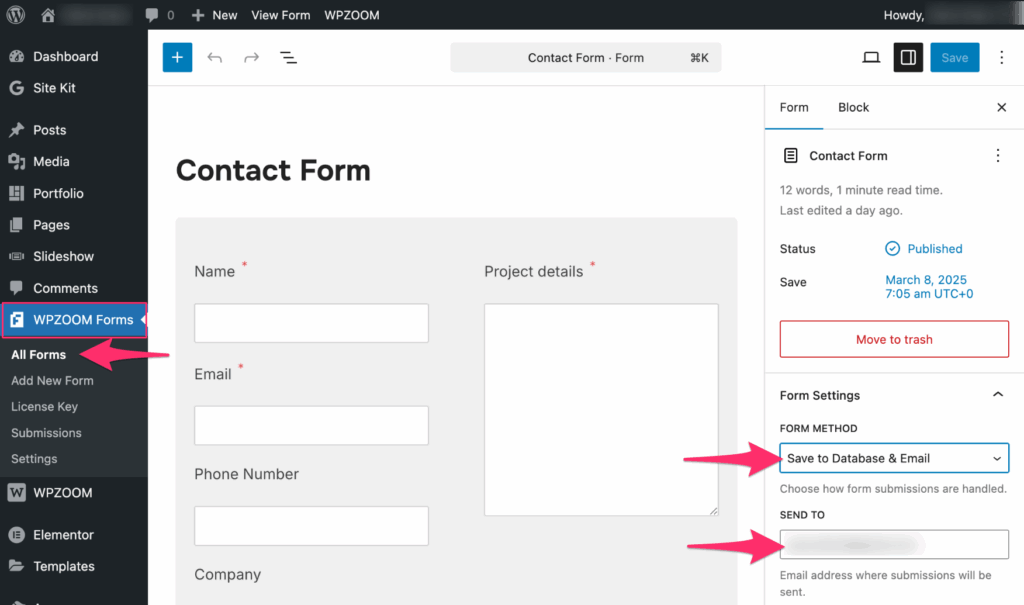Open All Forms submenu

coord(39,355)
